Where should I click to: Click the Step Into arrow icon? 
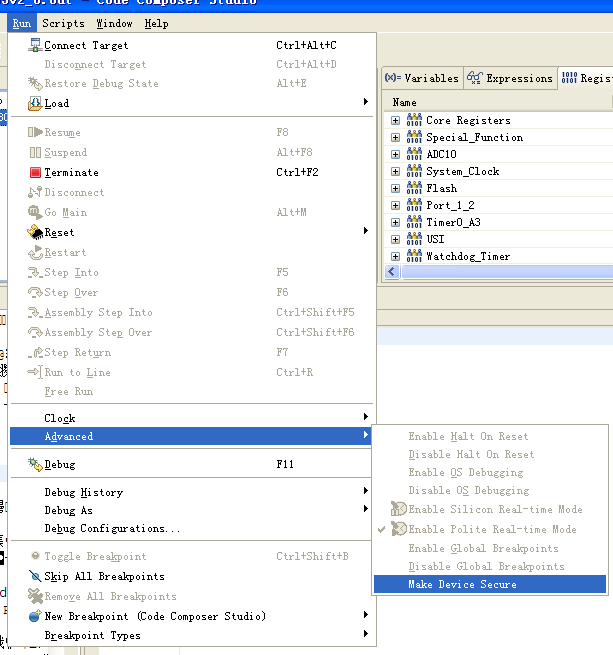[x=35, y=273]
